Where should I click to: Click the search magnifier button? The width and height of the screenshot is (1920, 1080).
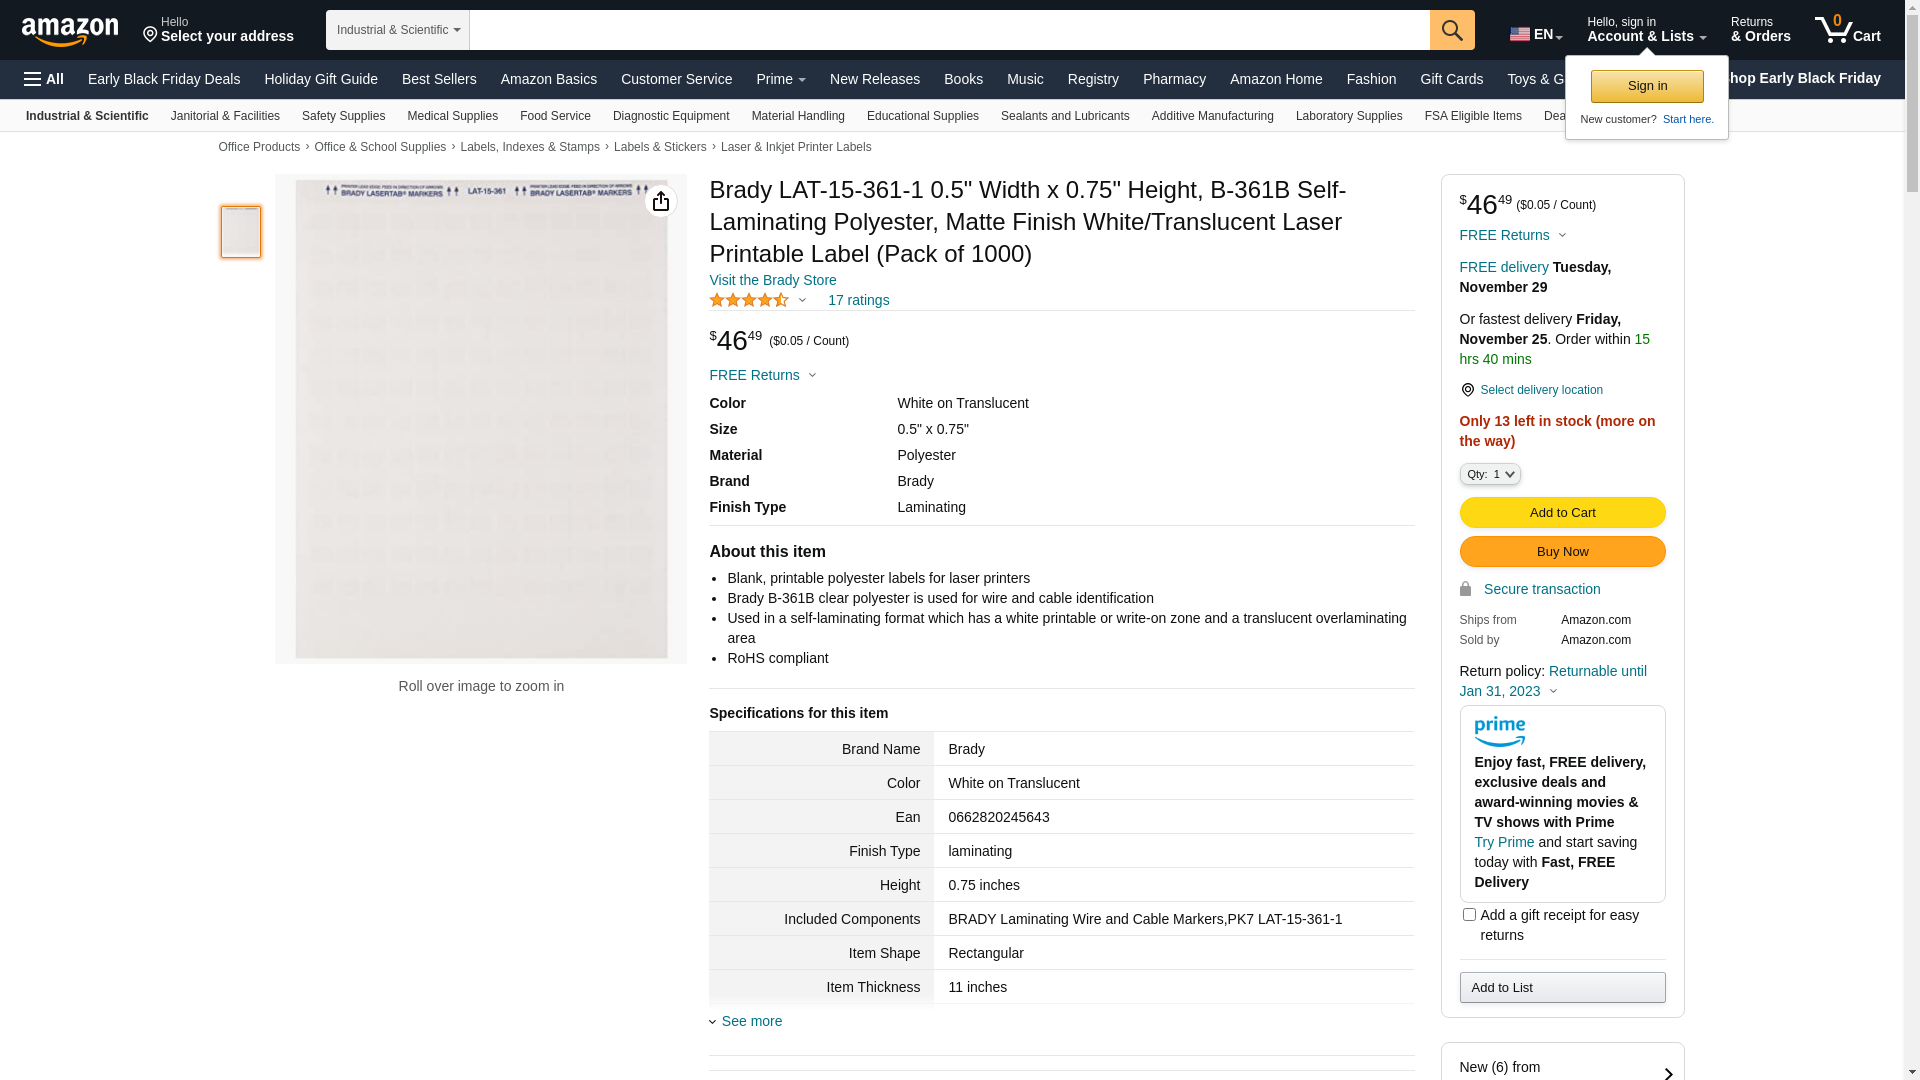click(1452, 30)
